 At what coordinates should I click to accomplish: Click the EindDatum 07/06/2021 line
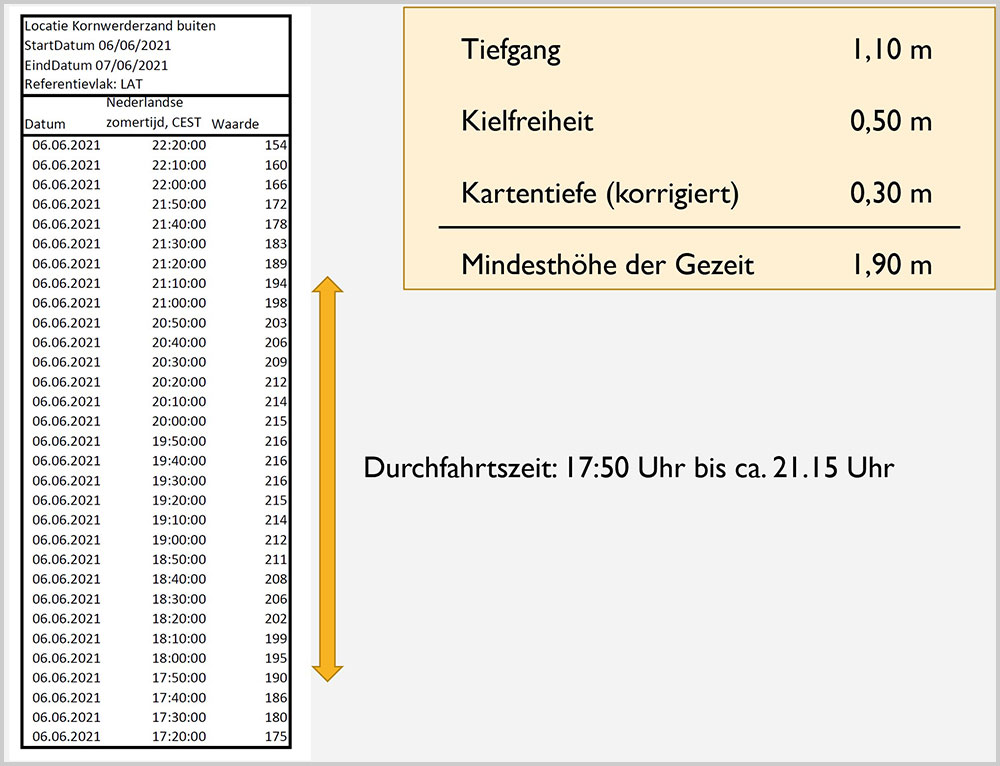click(x=95, y=65)
